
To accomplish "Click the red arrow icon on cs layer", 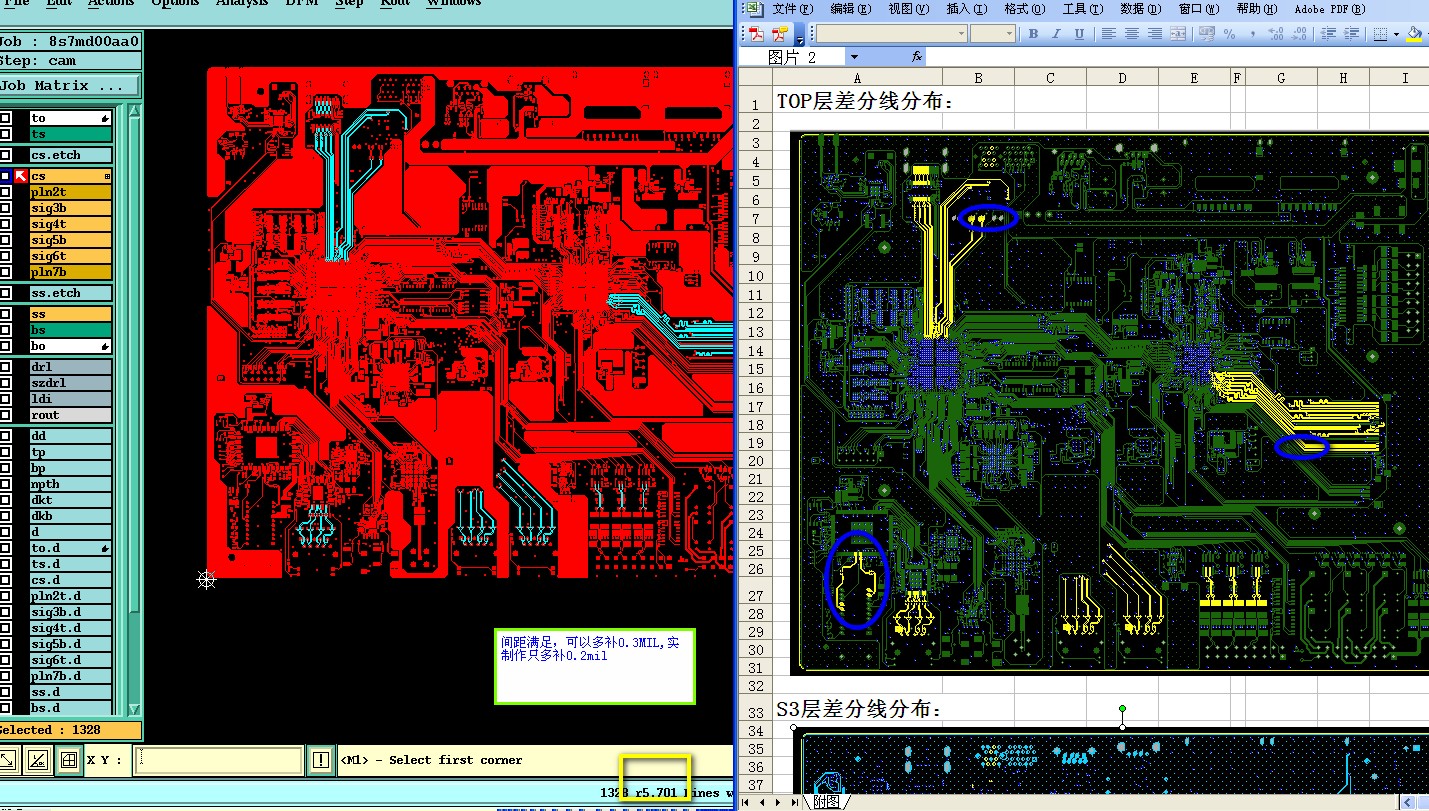I will [20, 176].
